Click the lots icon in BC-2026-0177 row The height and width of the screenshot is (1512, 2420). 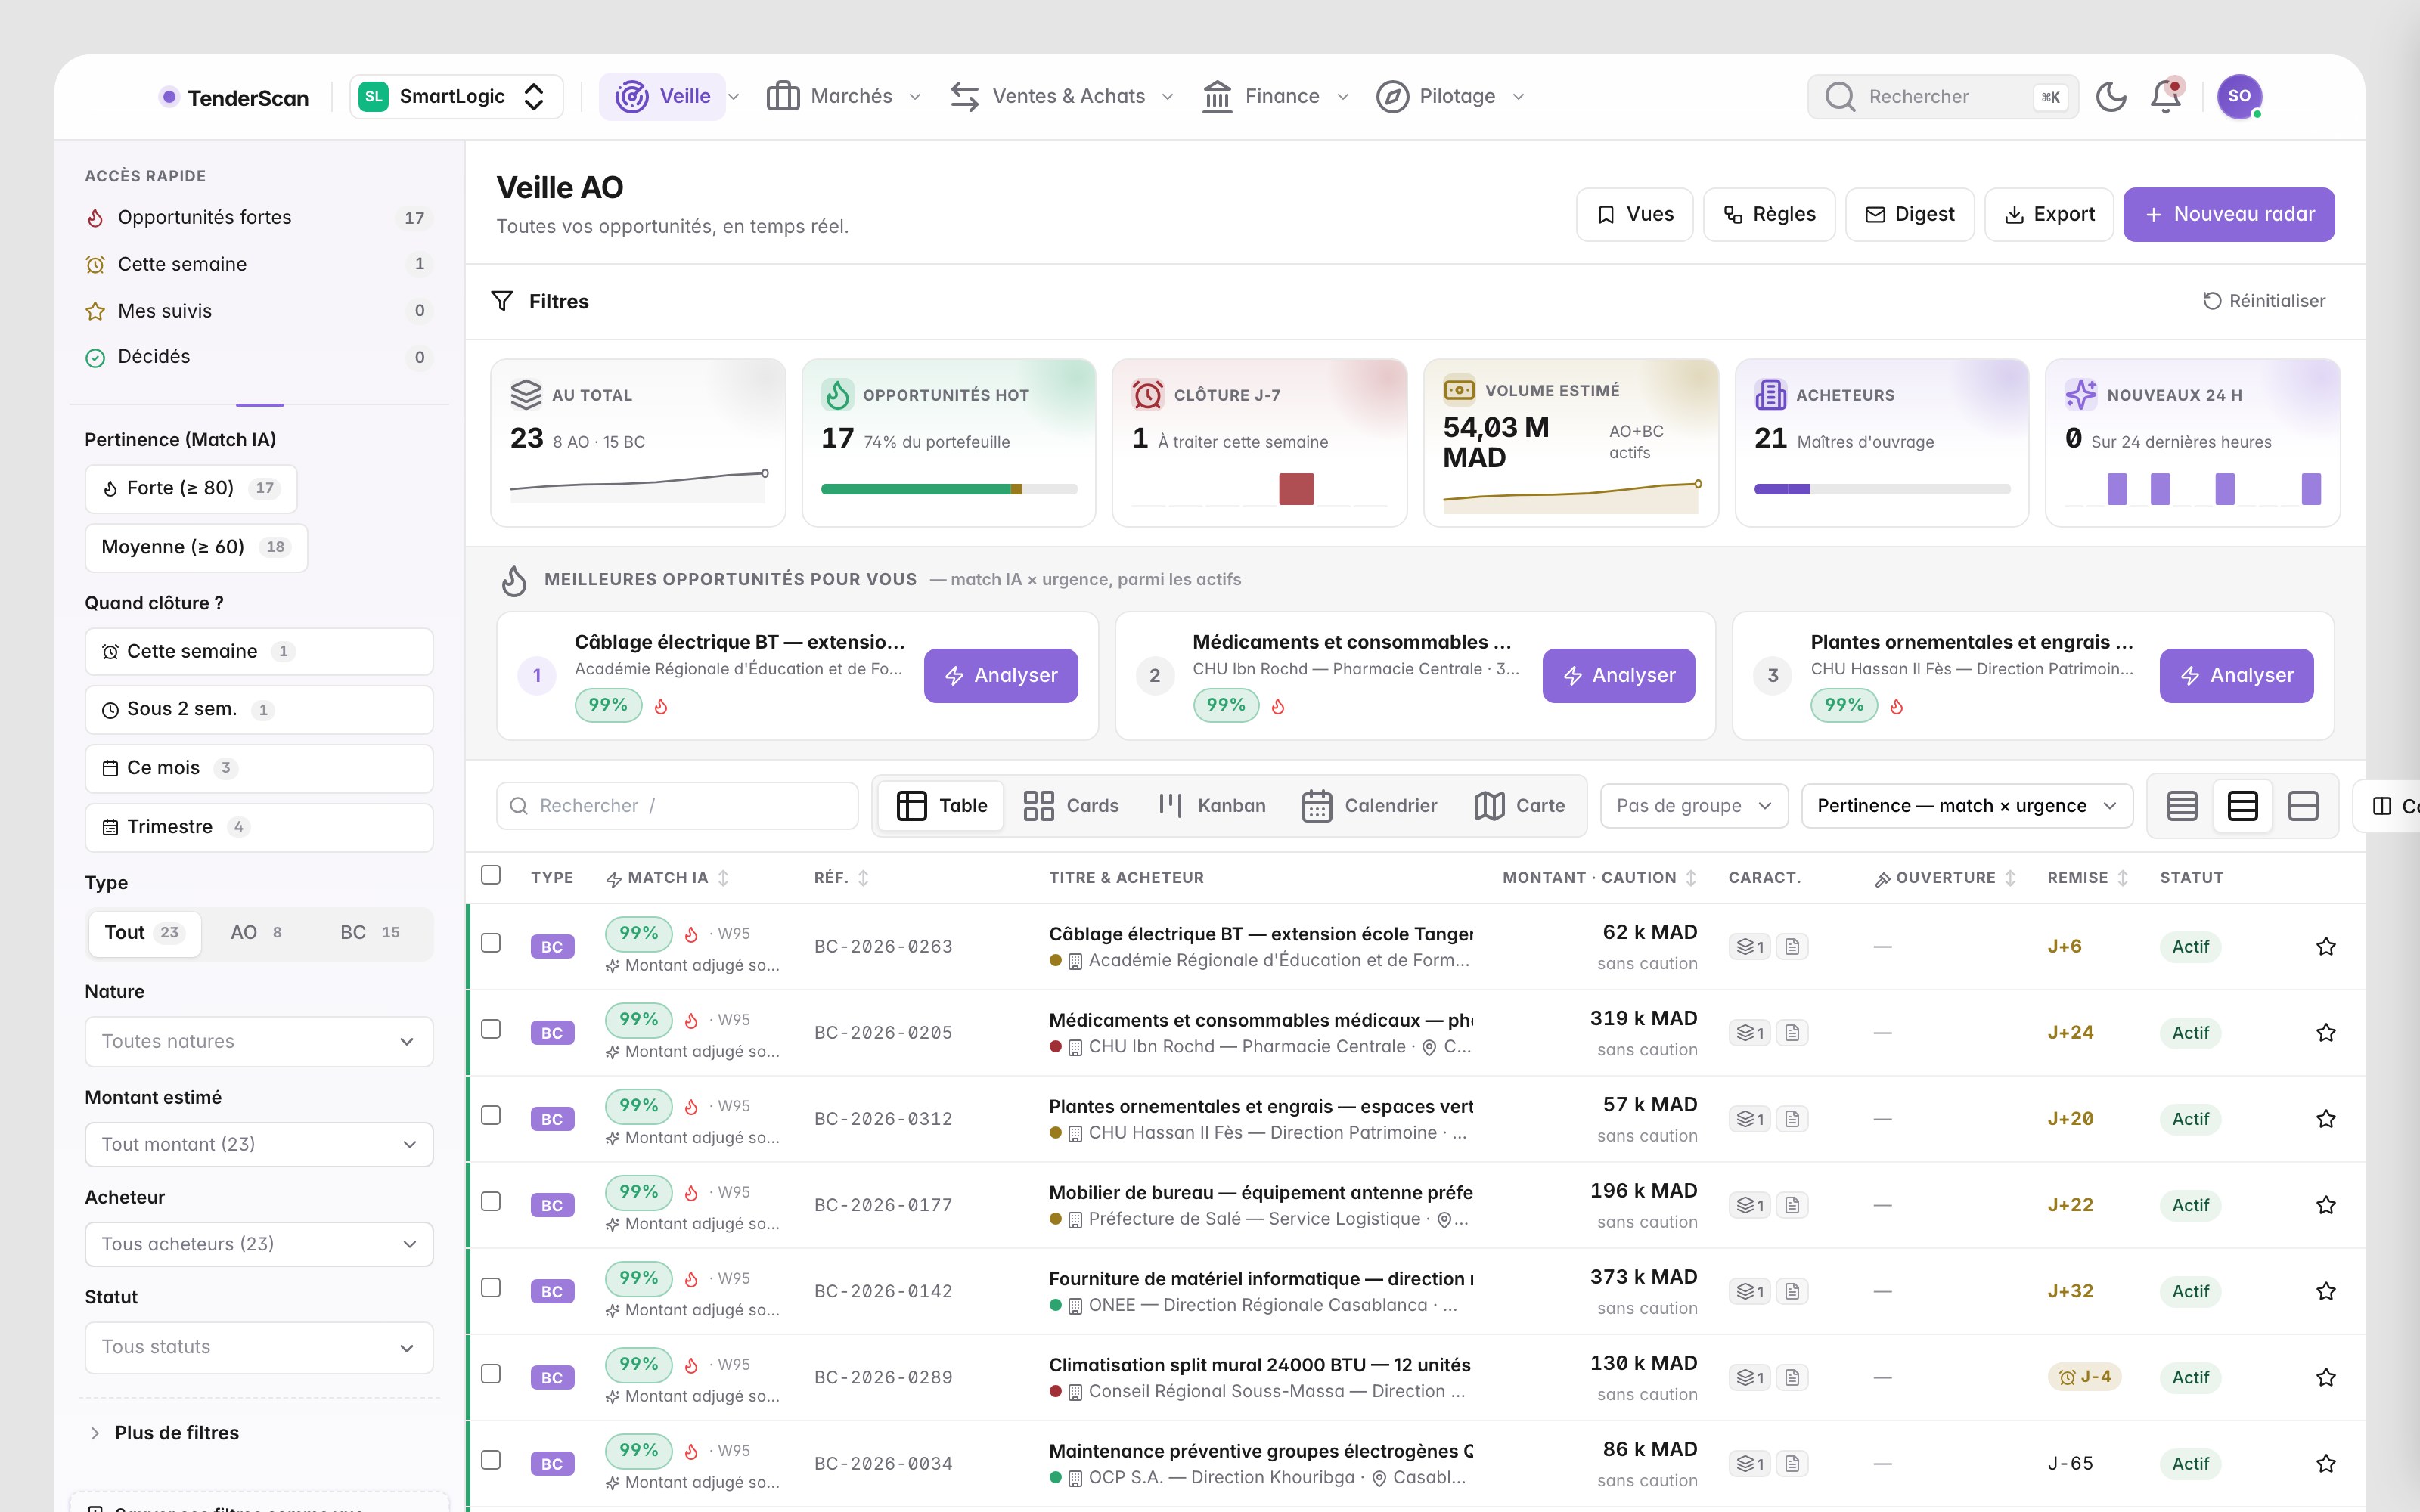tap(1750, 1205)
